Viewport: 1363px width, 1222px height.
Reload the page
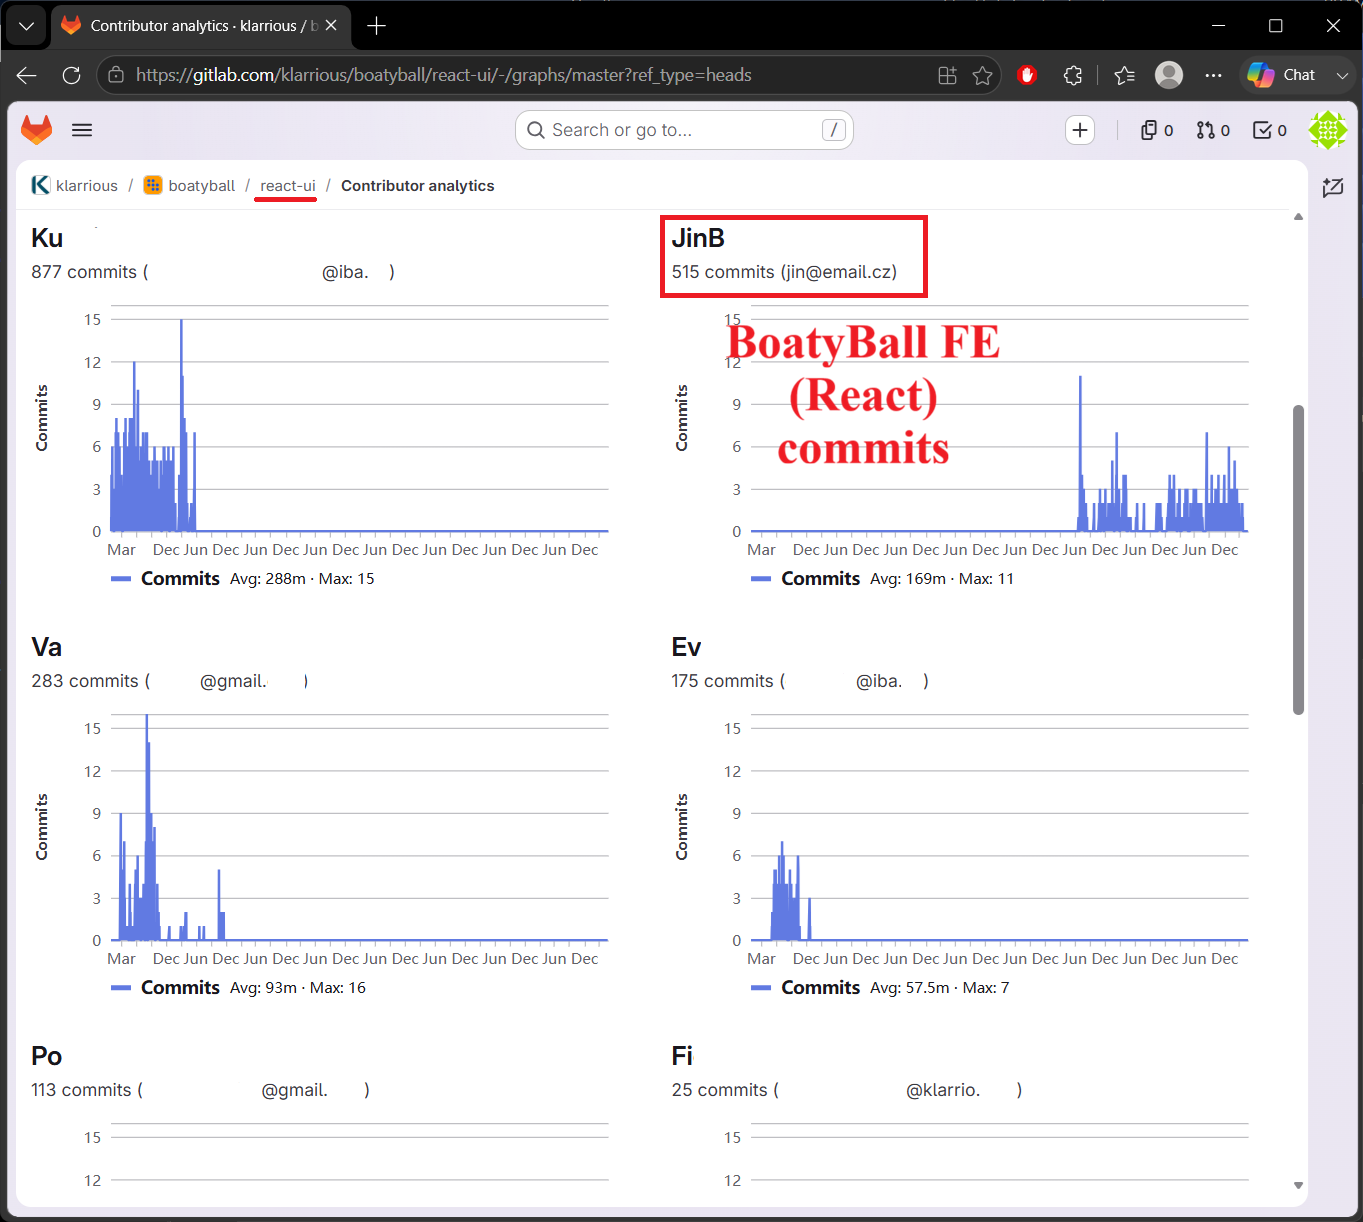coord(71,75)
